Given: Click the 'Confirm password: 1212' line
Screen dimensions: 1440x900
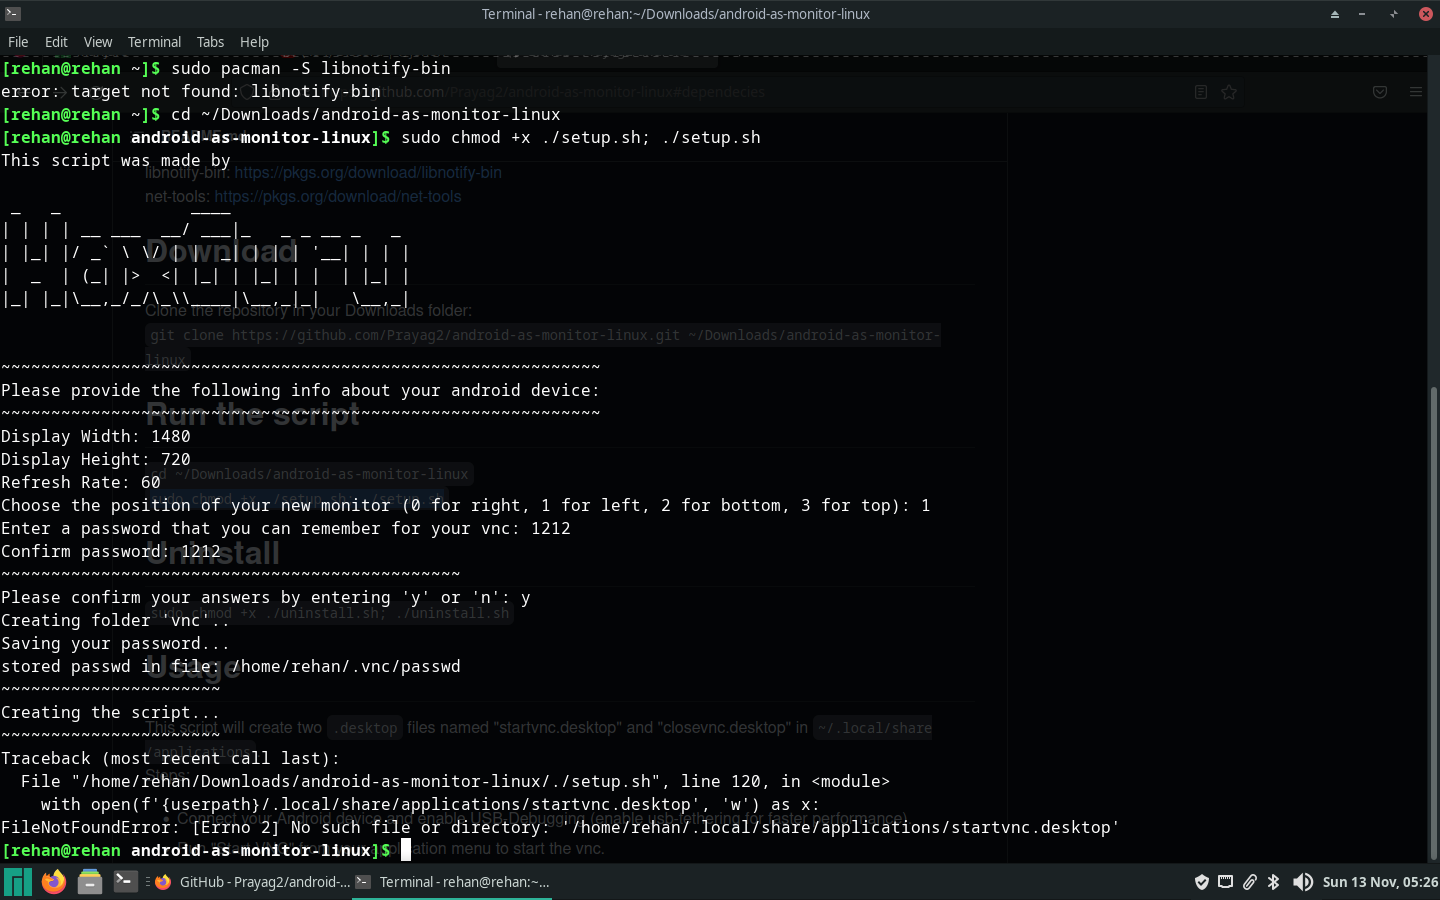Looking at the screenshot, I should [x=111, y=551].
